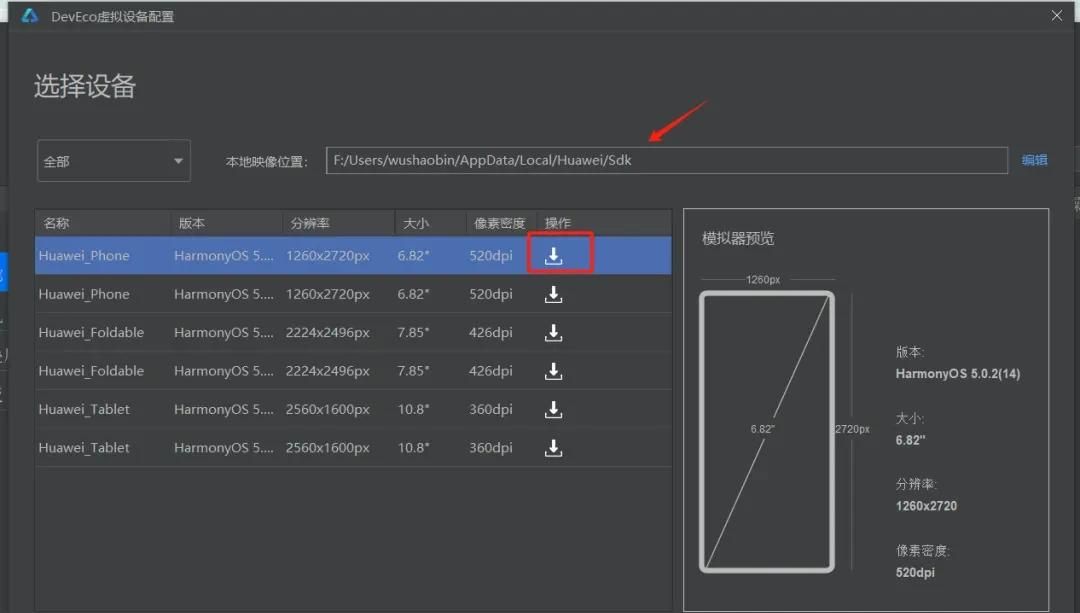Viewport: 1080px width, 613px height.
Task: Click the phone outline in 模拟器预览
Action: coord(767,431)
